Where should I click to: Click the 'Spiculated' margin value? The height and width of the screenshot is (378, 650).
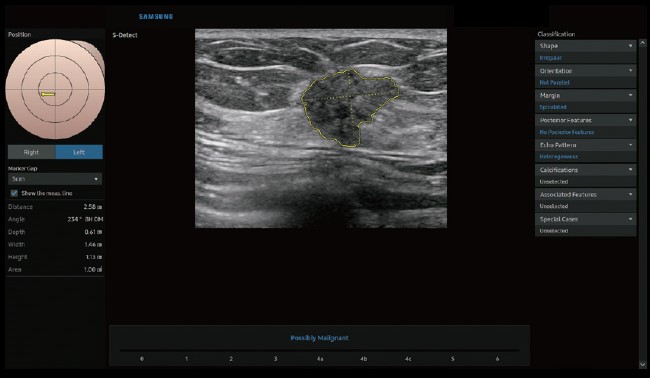coord(553,107)
